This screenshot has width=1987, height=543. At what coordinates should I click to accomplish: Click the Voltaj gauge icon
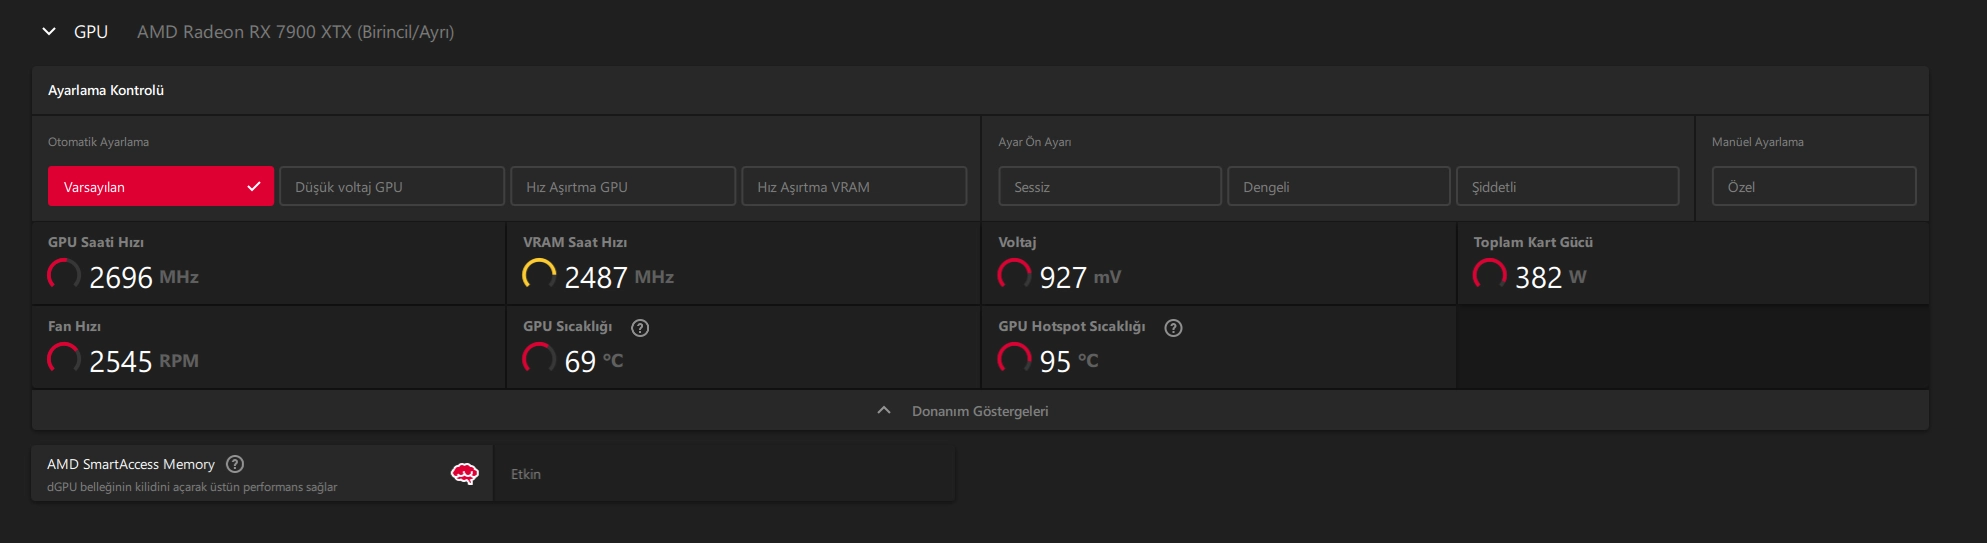[x=1014, y=275]
